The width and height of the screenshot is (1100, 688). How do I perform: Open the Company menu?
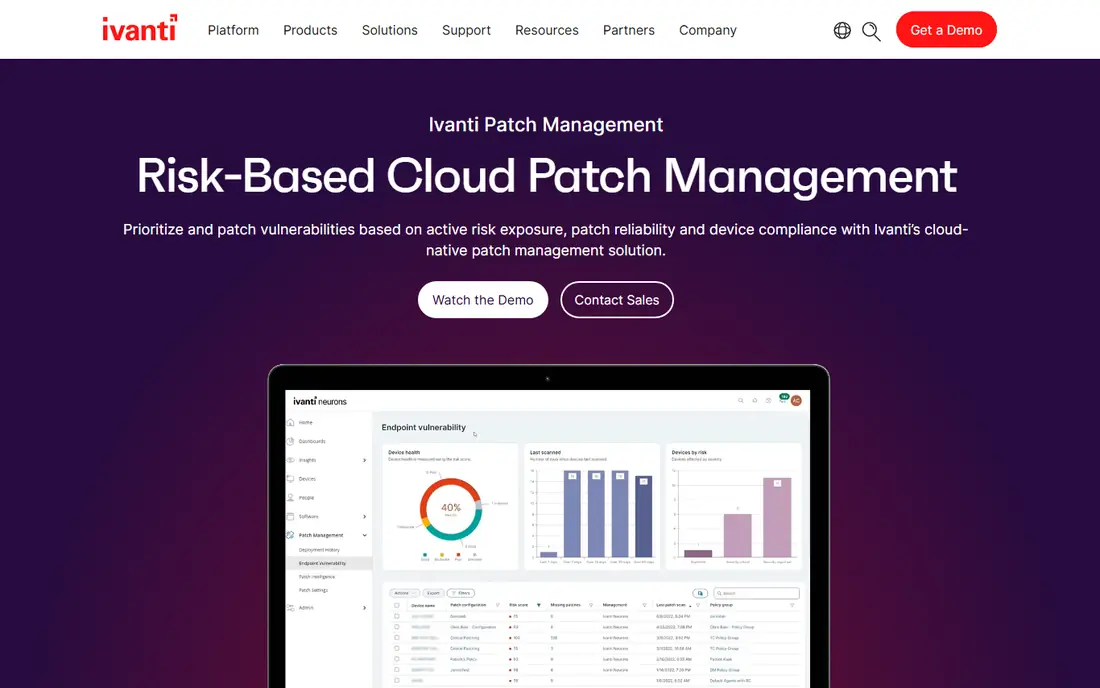pyautogui.click(x=707, y=30)
